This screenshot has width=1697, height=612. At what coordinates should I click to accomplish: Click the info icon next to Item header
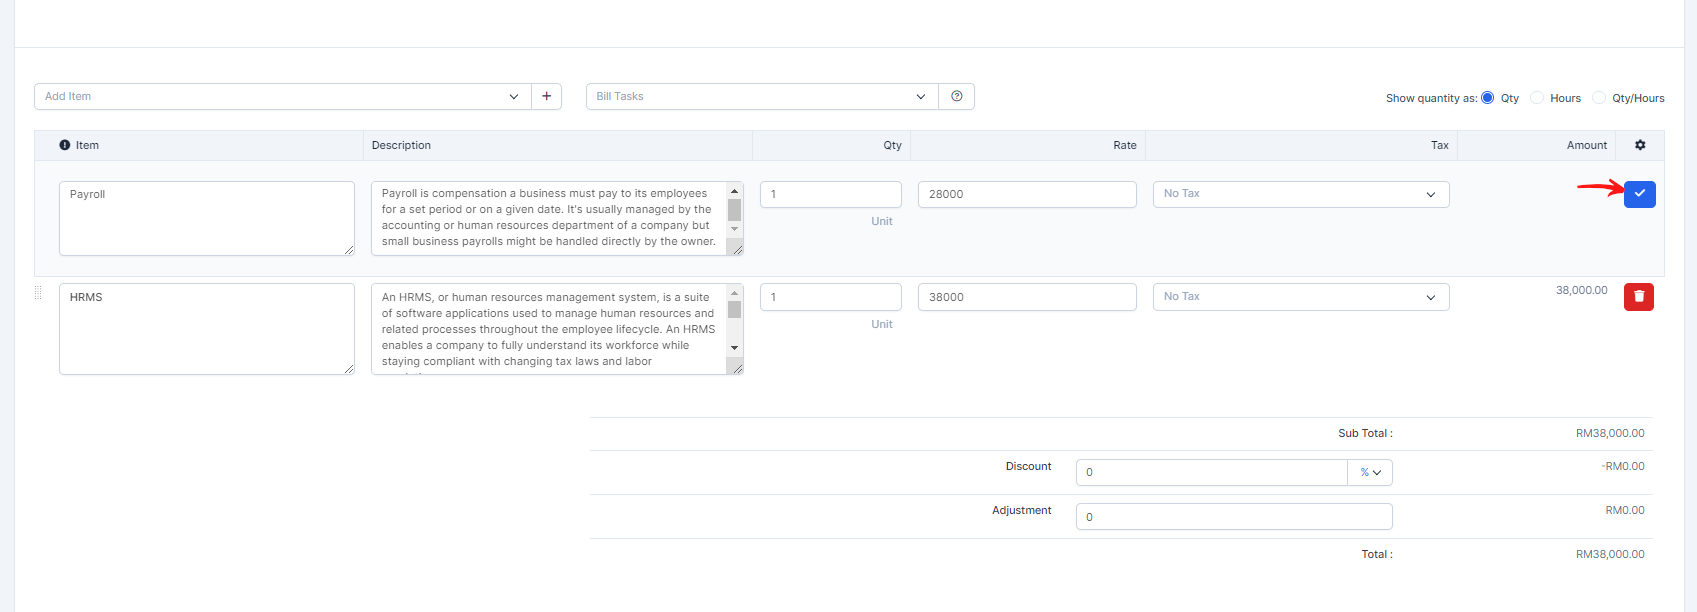pyautogui.click(x=65, y=145)
